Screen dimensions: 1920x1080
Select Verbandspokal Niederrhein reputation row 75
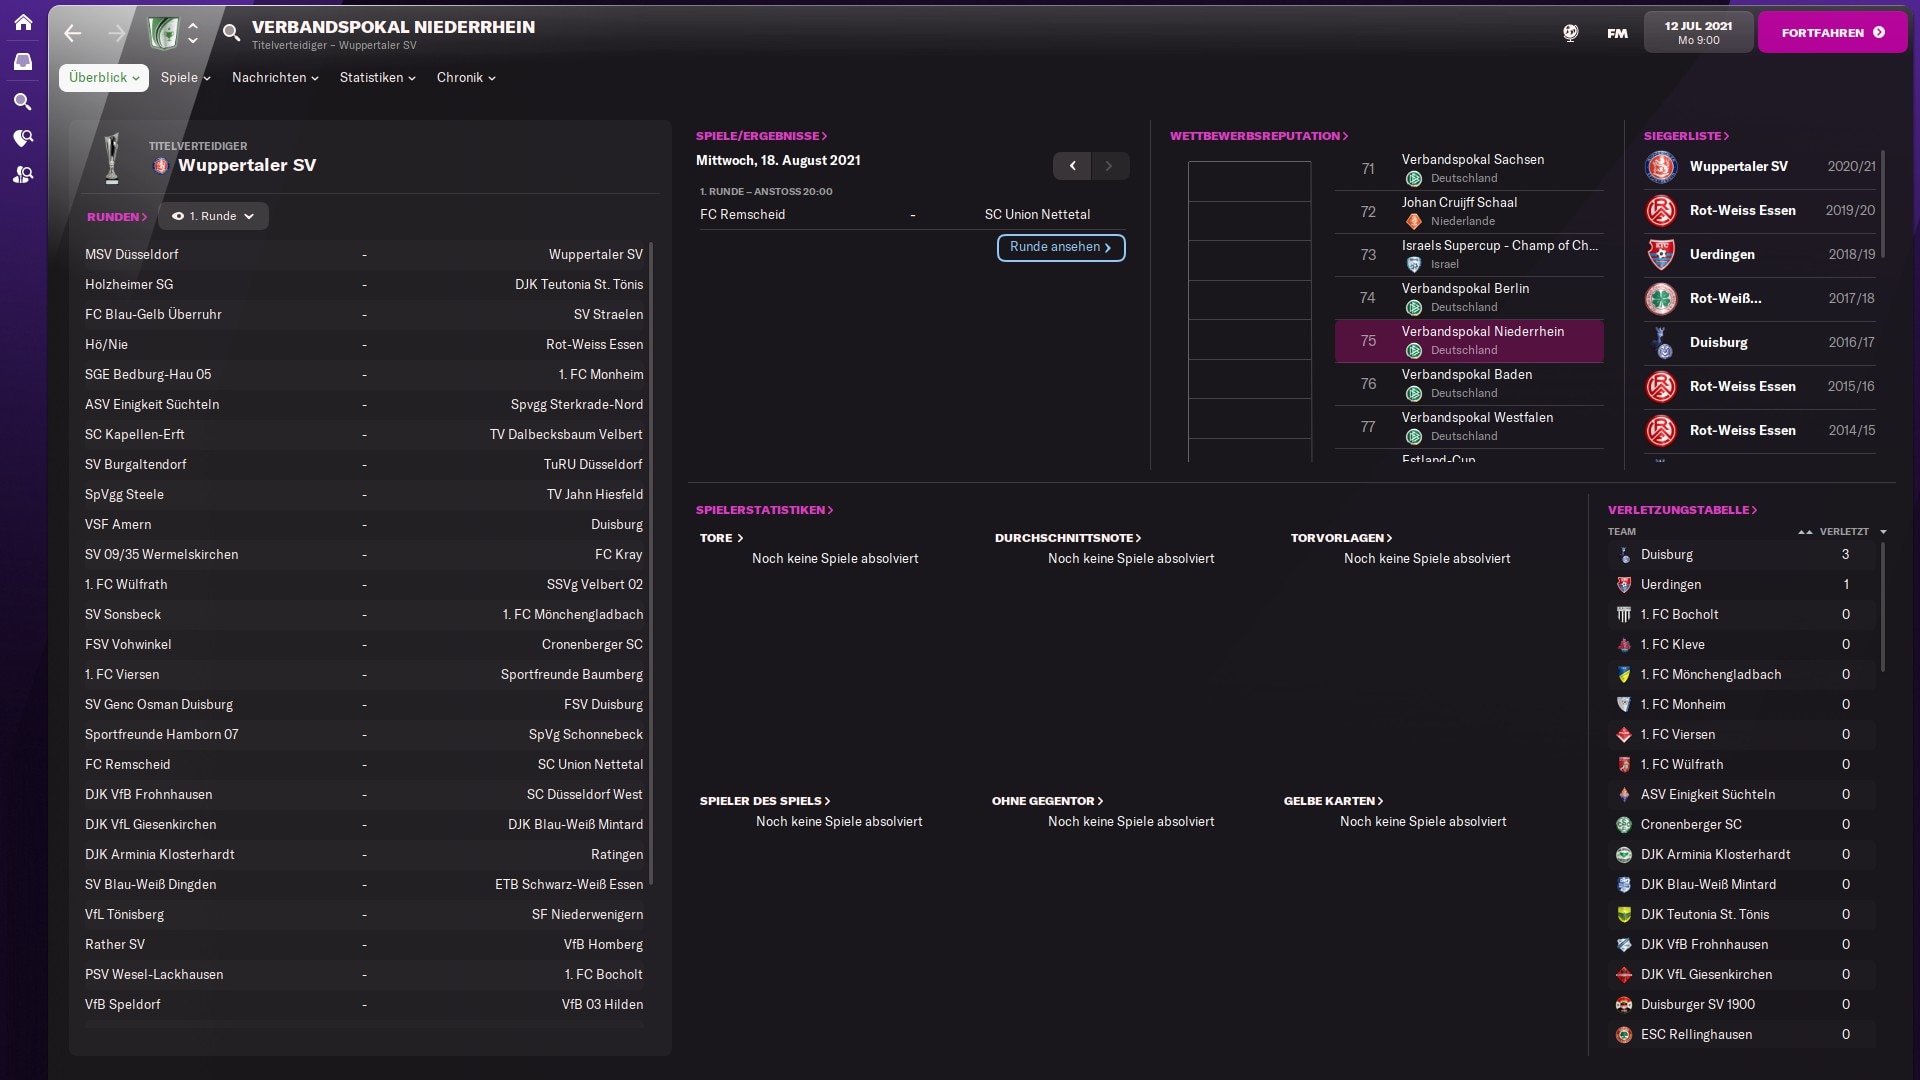click(1469, 341)
